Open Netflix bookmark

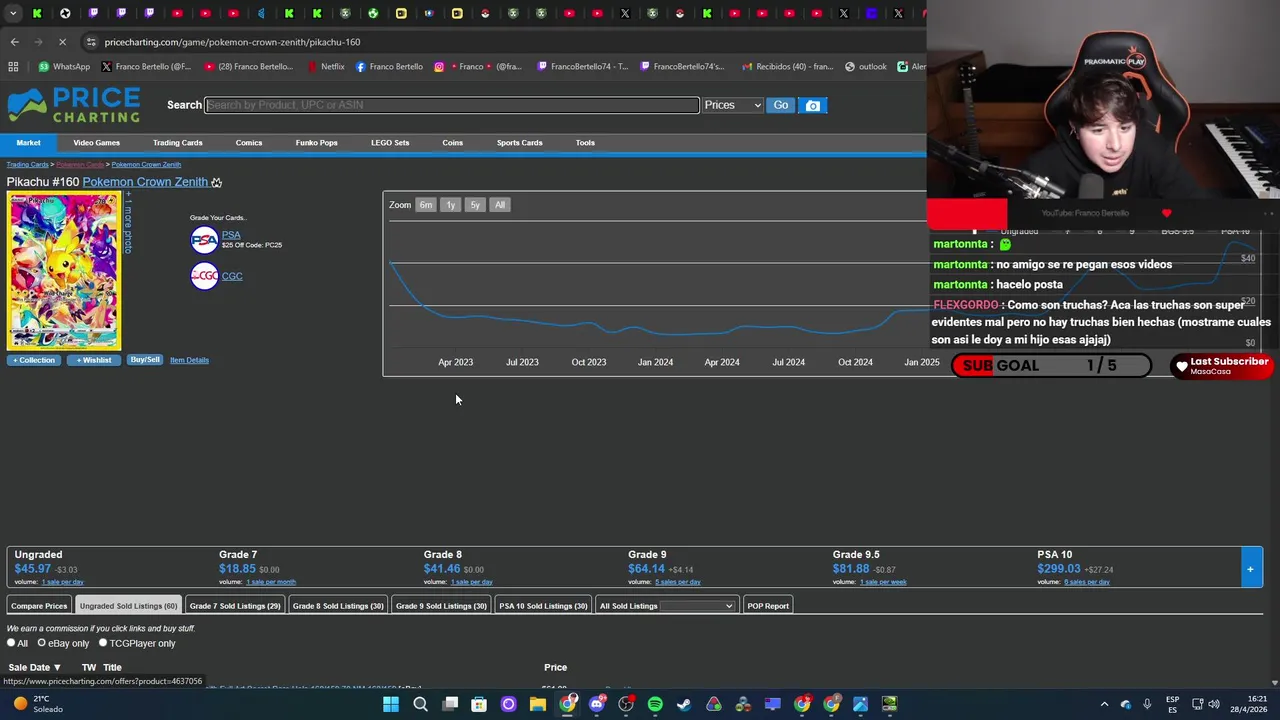(x=326, y=67)
